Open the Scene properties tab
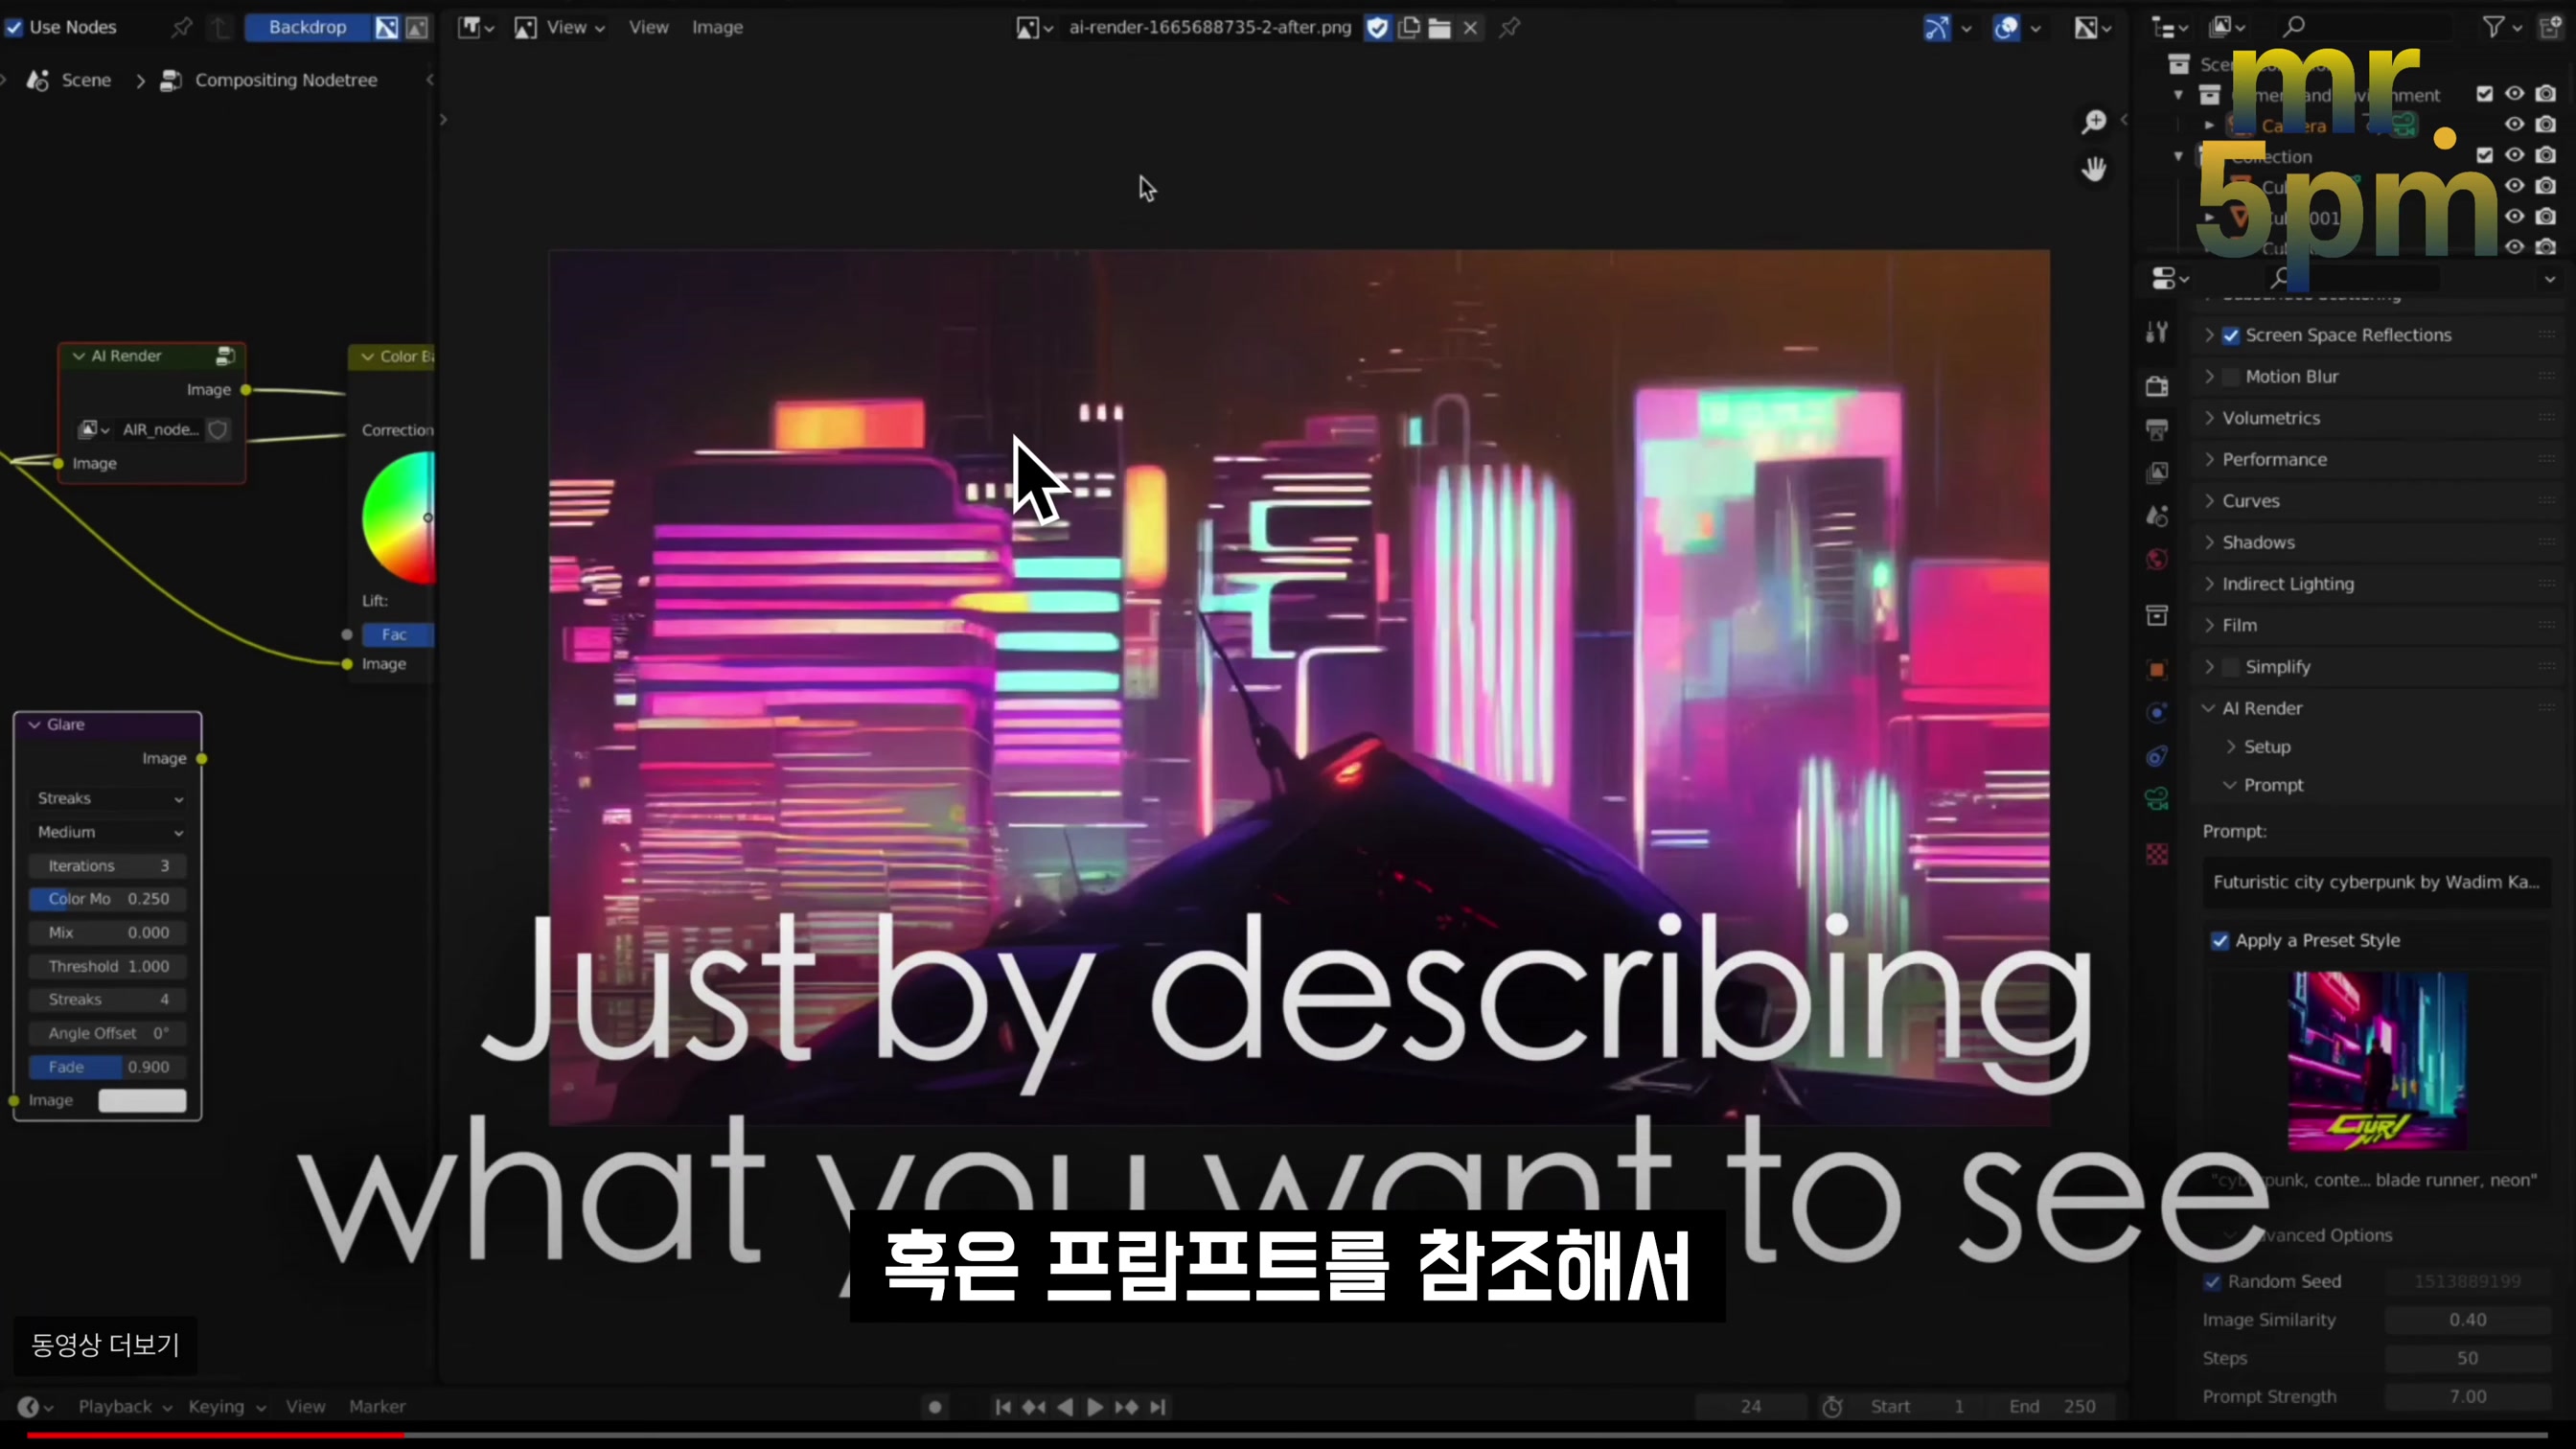The image size is (2576, 1449). (2156, 515)
